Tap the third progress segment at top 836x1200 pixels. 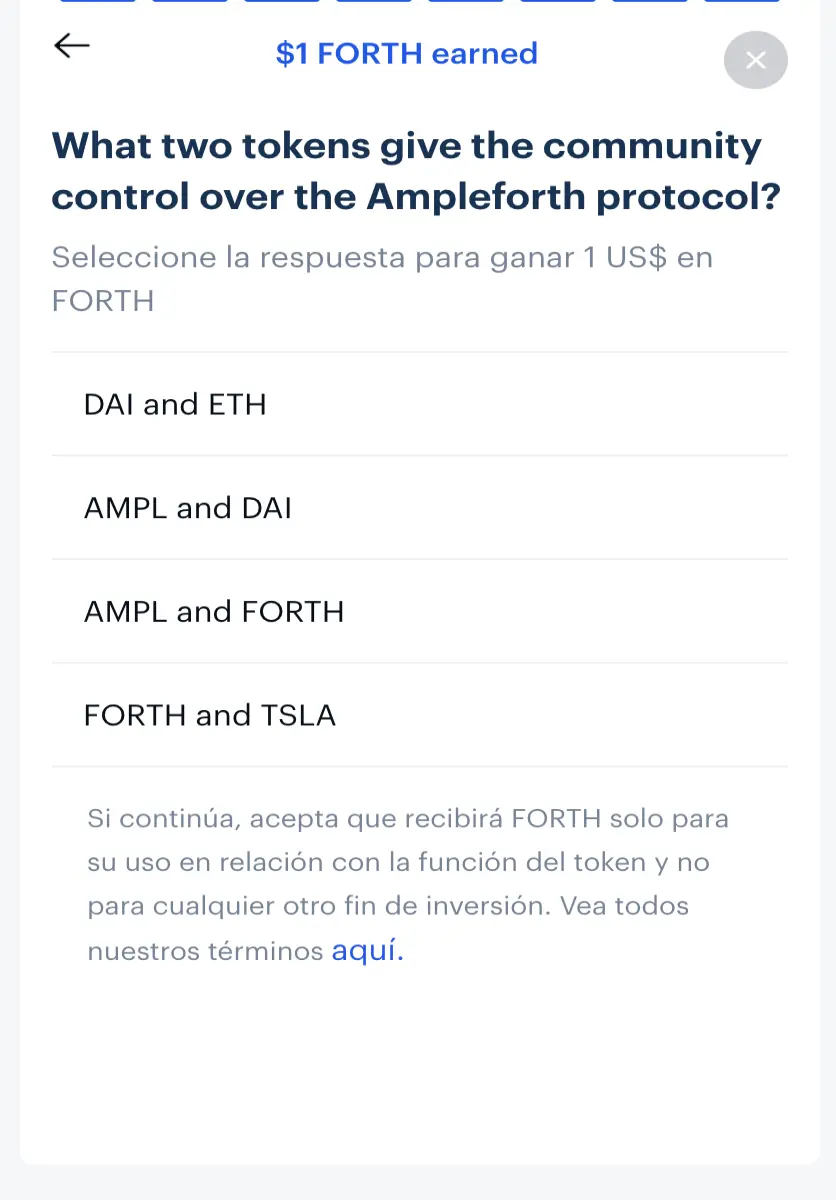282,1
